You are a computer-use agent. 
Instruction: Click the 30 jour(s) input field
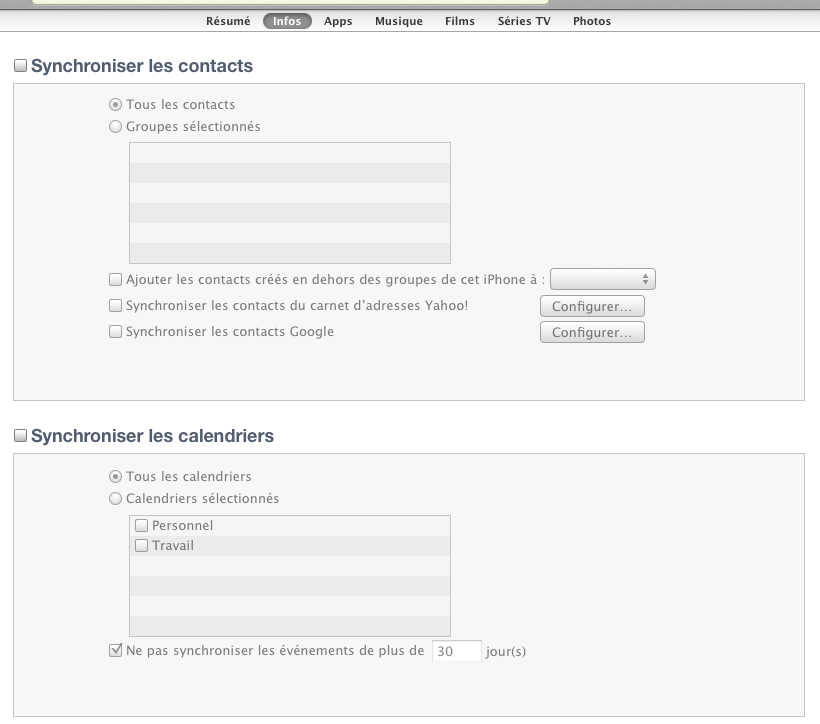point(457,651)
